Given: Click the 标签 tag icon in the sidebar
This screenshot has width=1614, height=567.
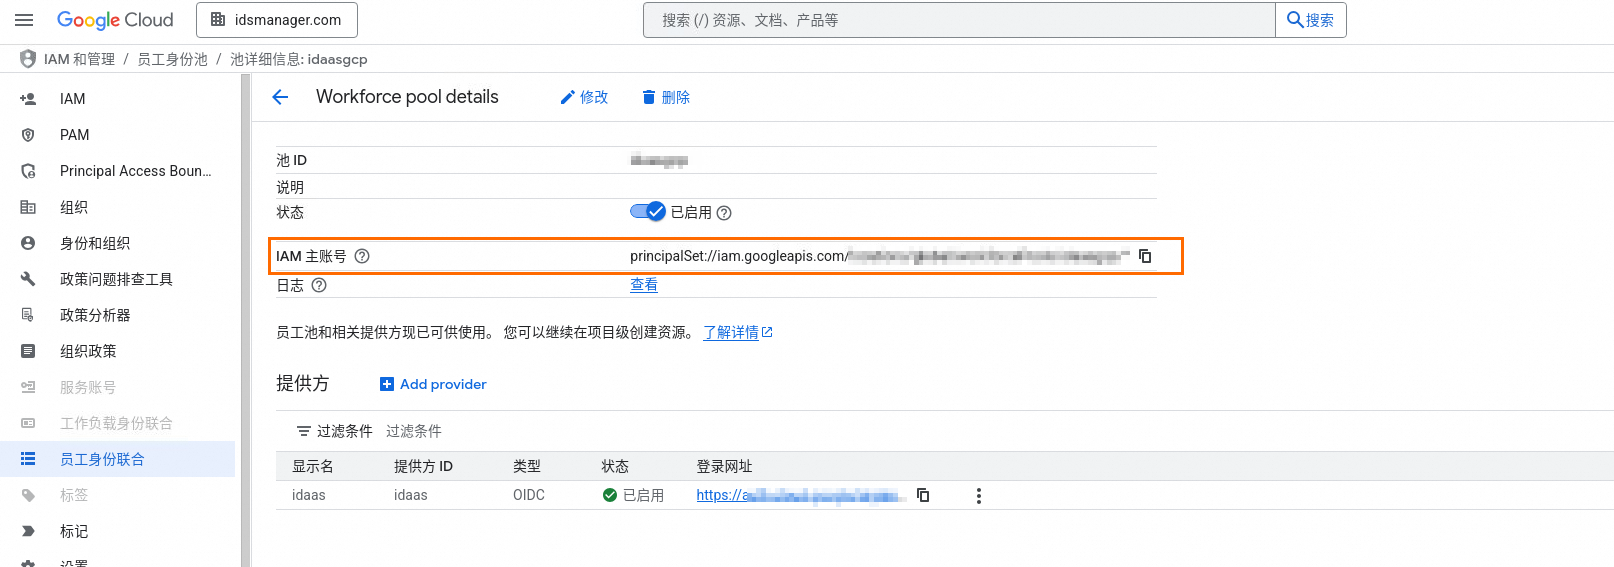Looking at the screenshot, I should [x=28, y=495].
